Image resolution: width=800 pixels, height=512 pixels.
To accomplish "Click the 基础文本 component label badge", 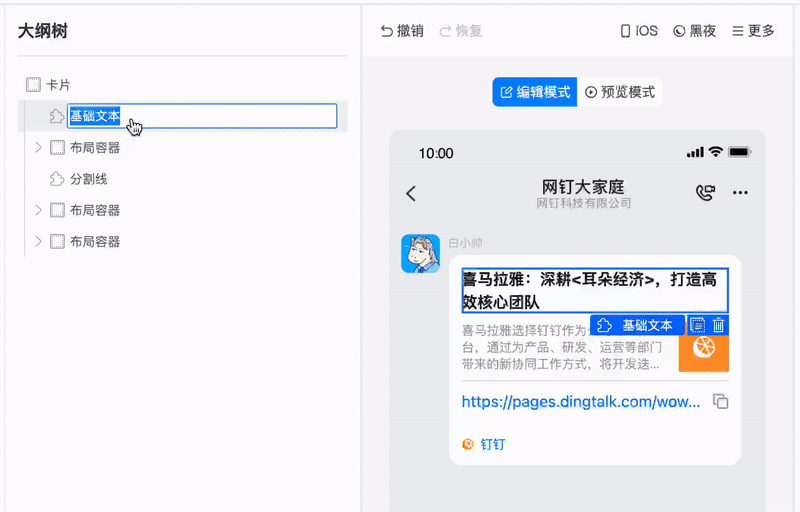I will pyautogui.click(x=637, y=325).
